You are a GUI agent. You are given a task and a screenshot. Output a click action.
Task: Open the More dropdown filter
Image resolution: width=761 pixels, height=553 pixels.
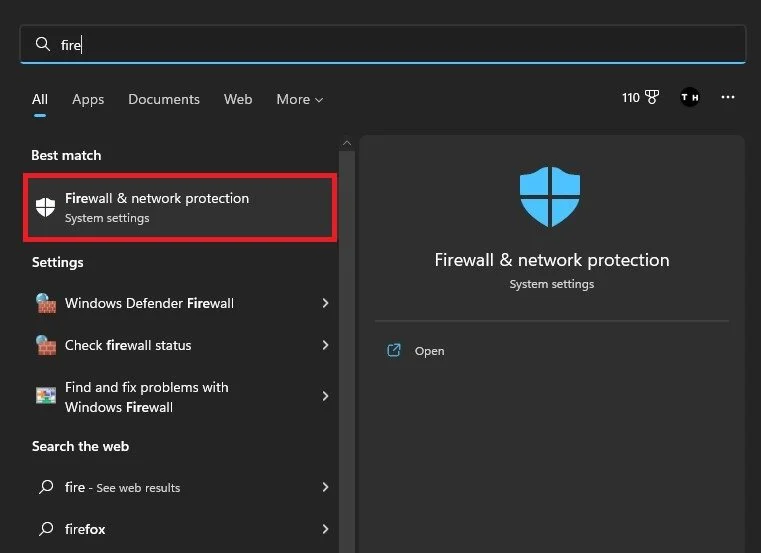[299, 100]
